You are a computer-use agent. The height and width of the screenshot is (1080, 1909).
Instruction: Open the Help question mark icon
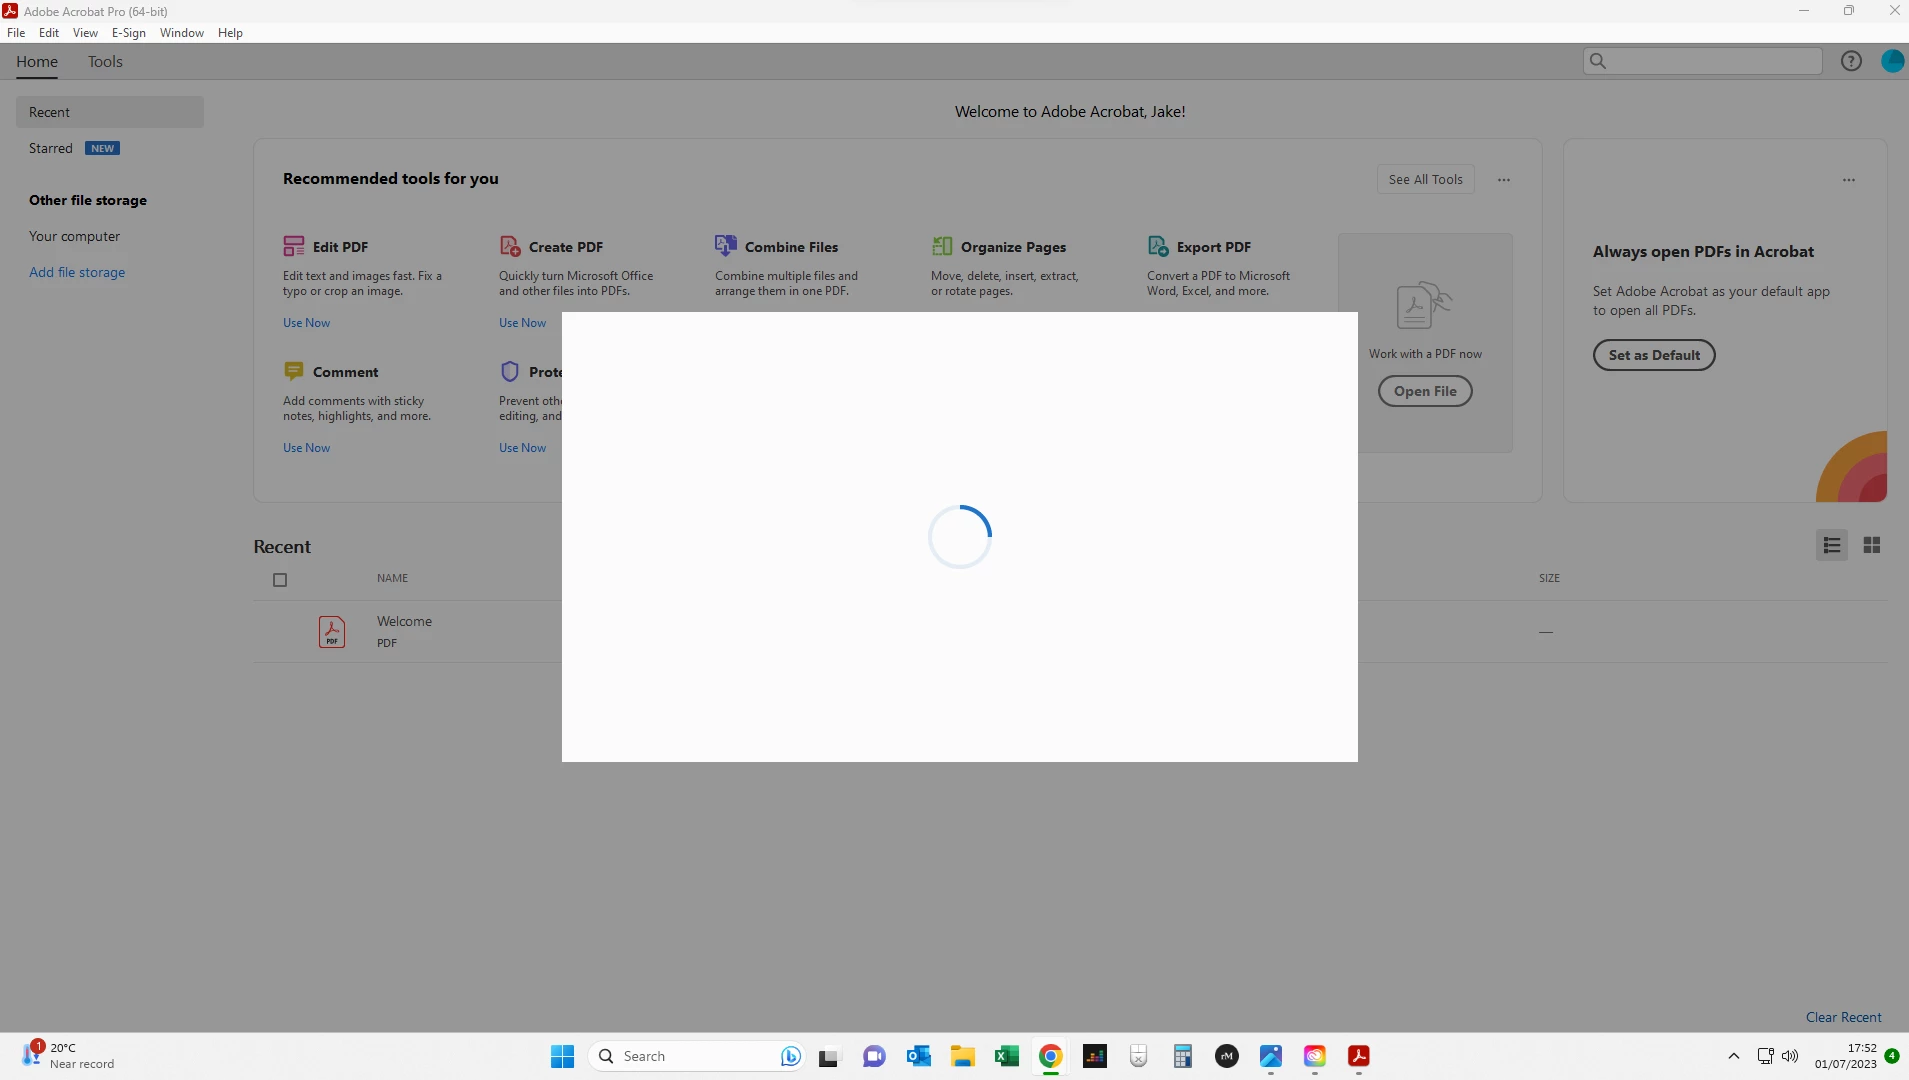point(1851,61)
